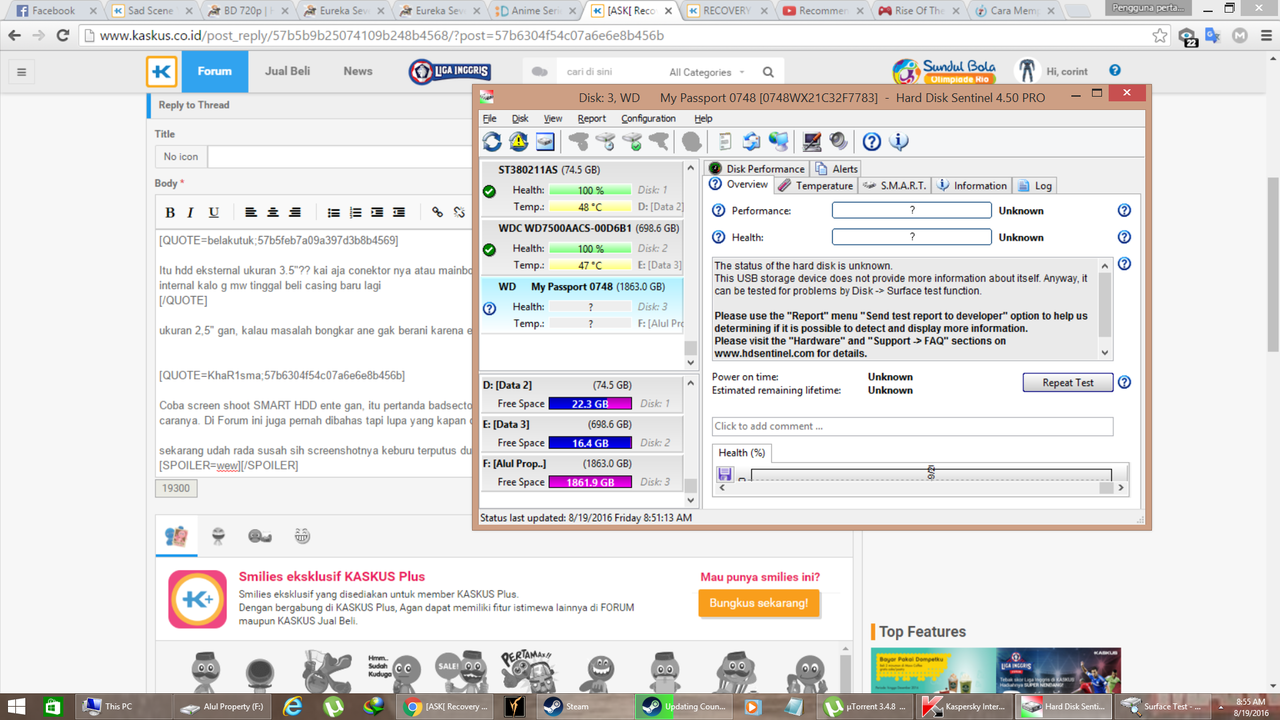
Task: Click the network computers globe toolbar icon
Action: pos(778,142)
